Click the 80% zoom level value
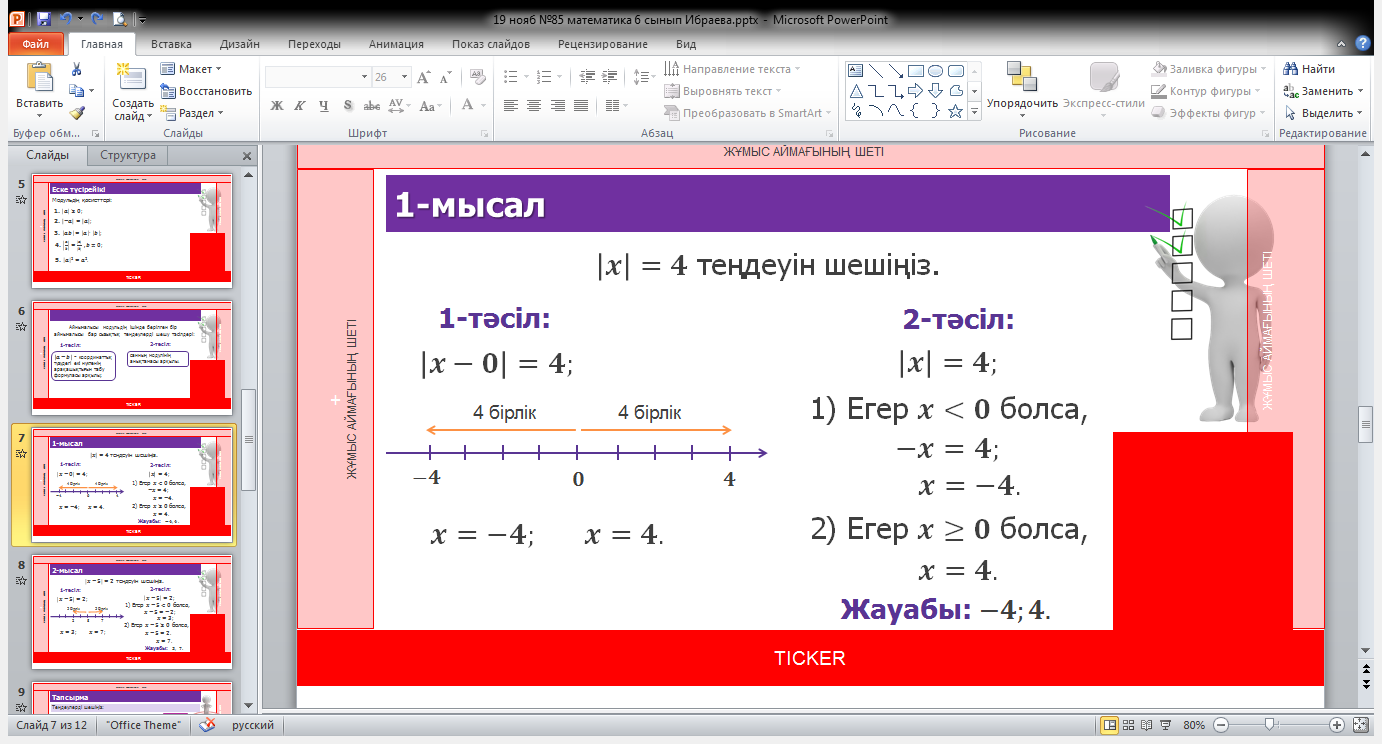Image resolution: width=1382 pixels, height=744 pixels. pos(1194,725)
